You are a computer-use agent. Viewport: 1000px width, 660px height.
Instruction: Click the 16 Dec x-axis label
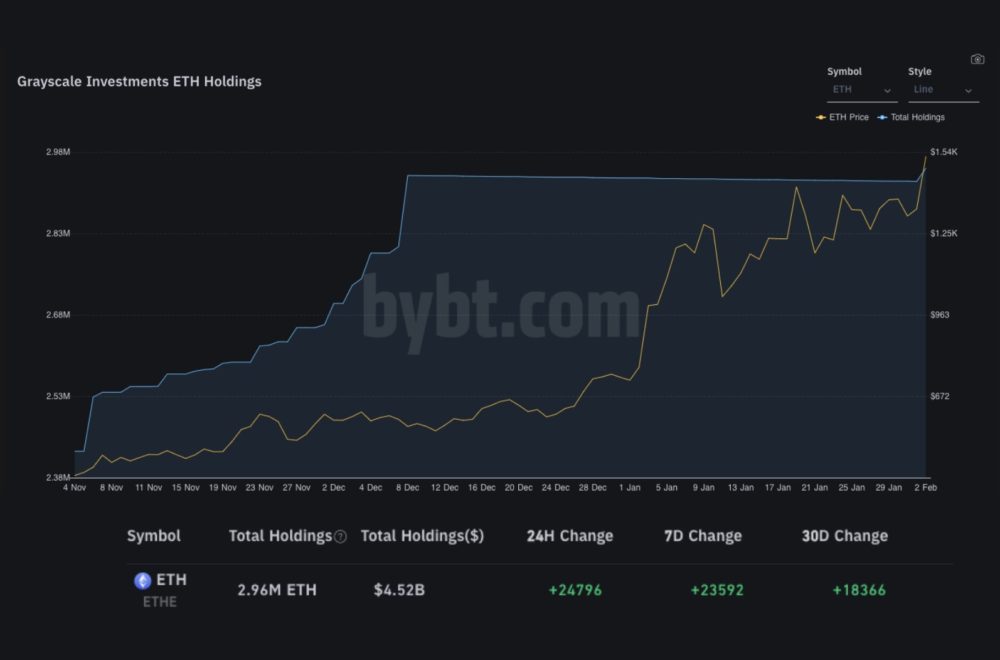482,488
